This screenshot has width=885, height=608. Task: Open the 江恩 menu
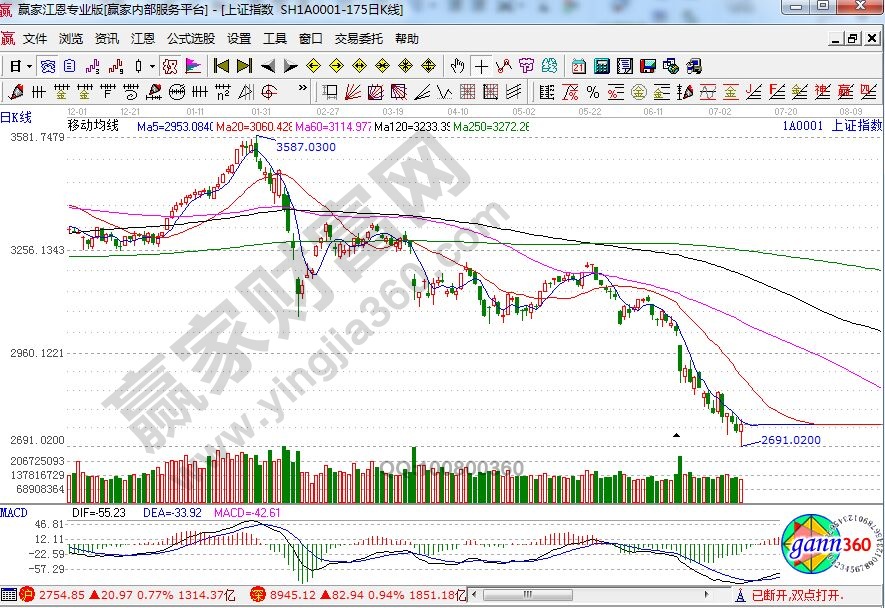pyautogui.click(x=142, y=39)
